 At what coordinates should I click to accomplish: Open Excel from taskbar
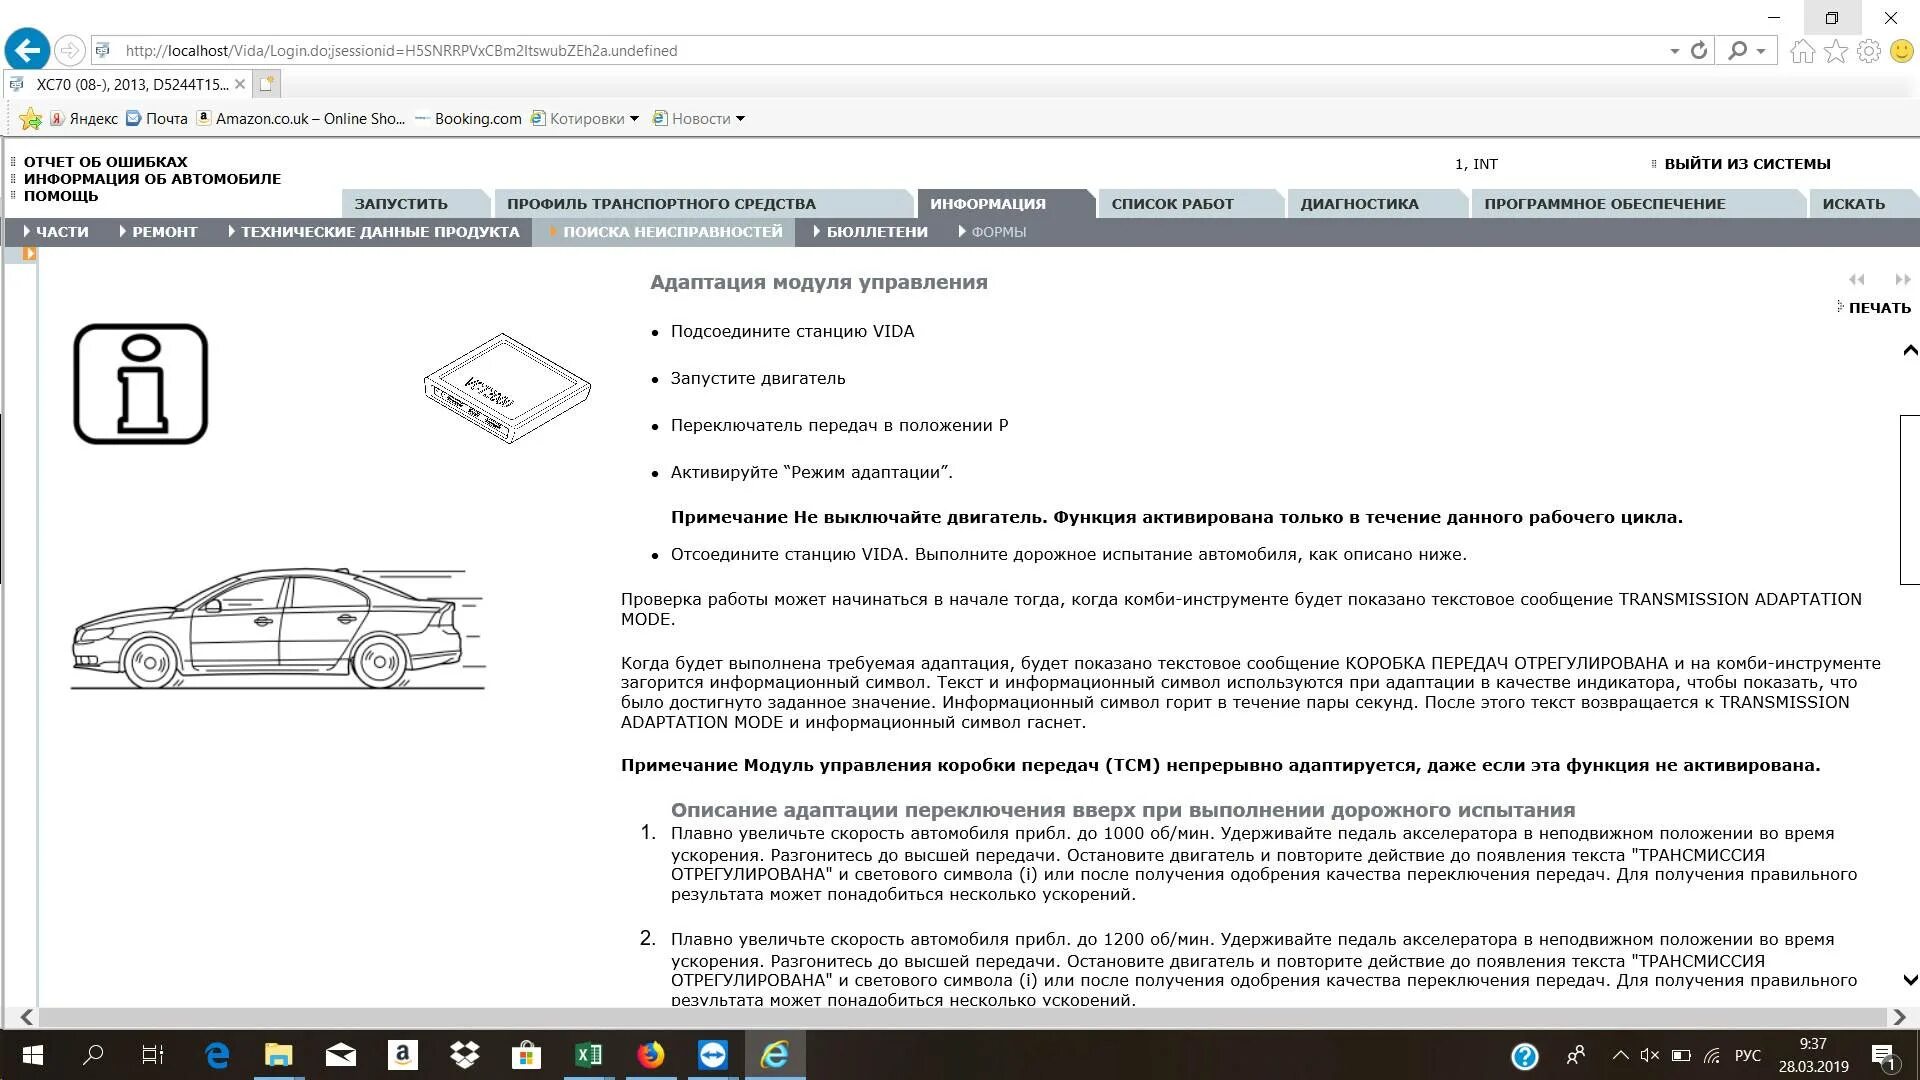pos(588,1055)
